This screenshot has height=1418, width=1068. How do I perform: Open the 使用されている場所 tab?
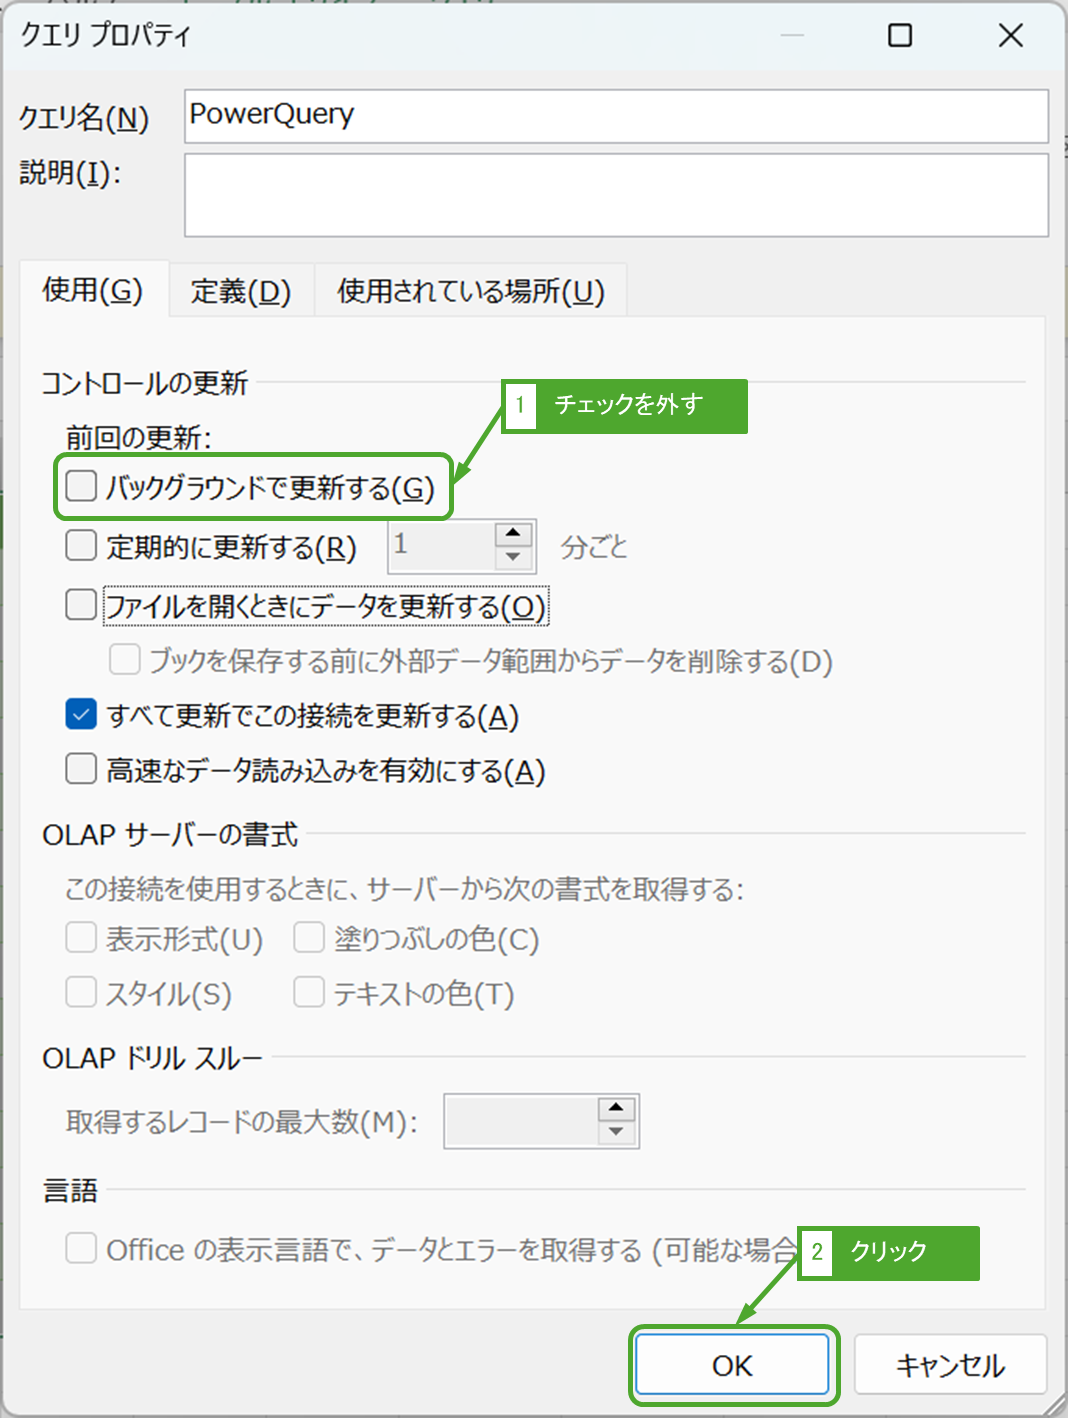click(471, 291)
